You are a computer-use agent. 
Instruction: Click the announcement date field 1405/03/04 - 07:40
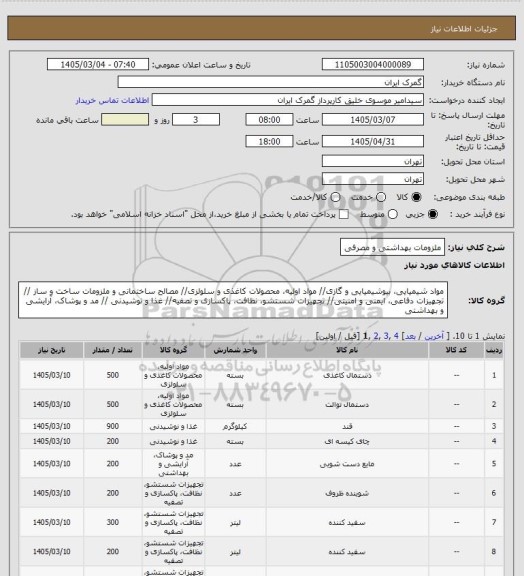[x=98, y=64]
